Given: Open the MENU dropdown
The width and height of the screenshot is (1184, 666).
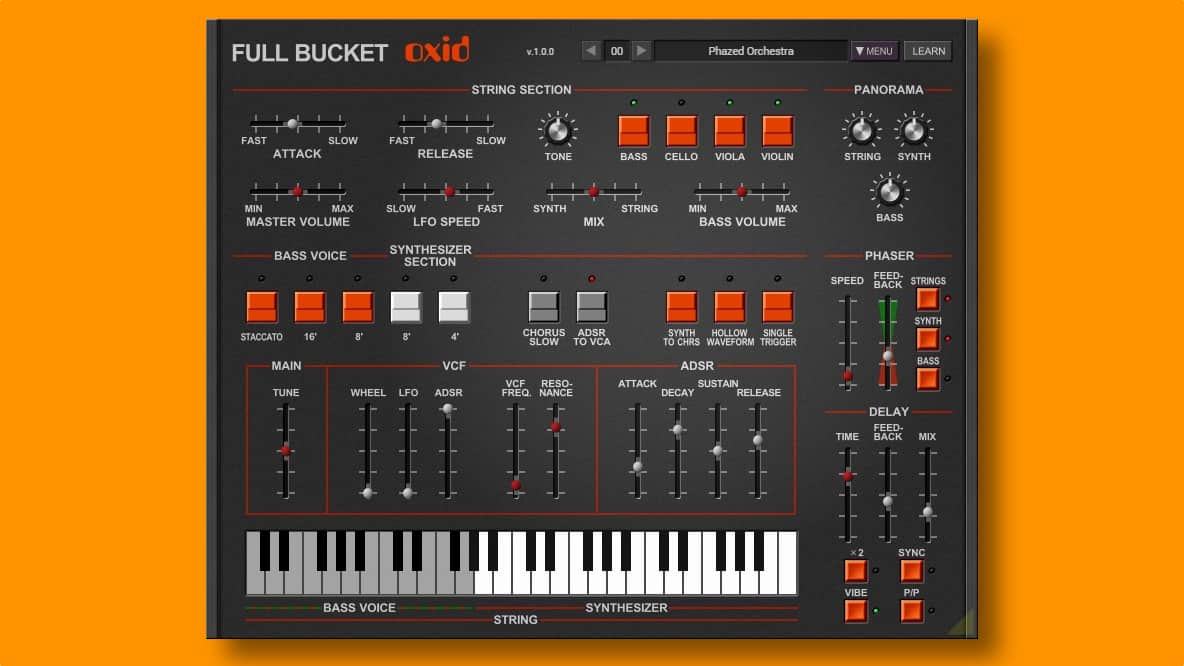Looking at the screenshot, I should (x=873, y=51).
